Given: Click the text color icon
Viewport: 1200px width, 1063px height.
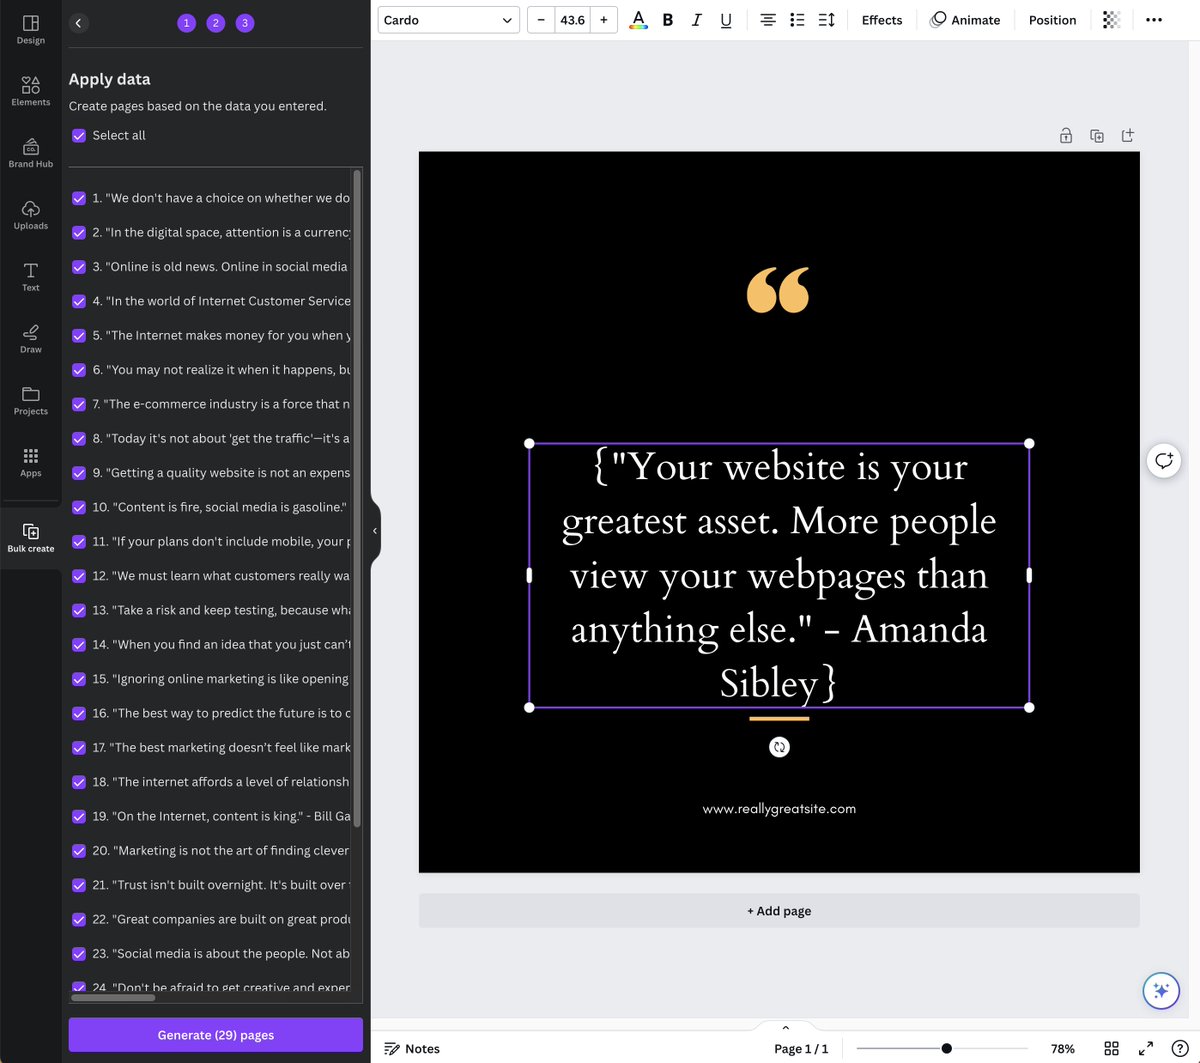Looking at the screenshot, I should [638, 20].
